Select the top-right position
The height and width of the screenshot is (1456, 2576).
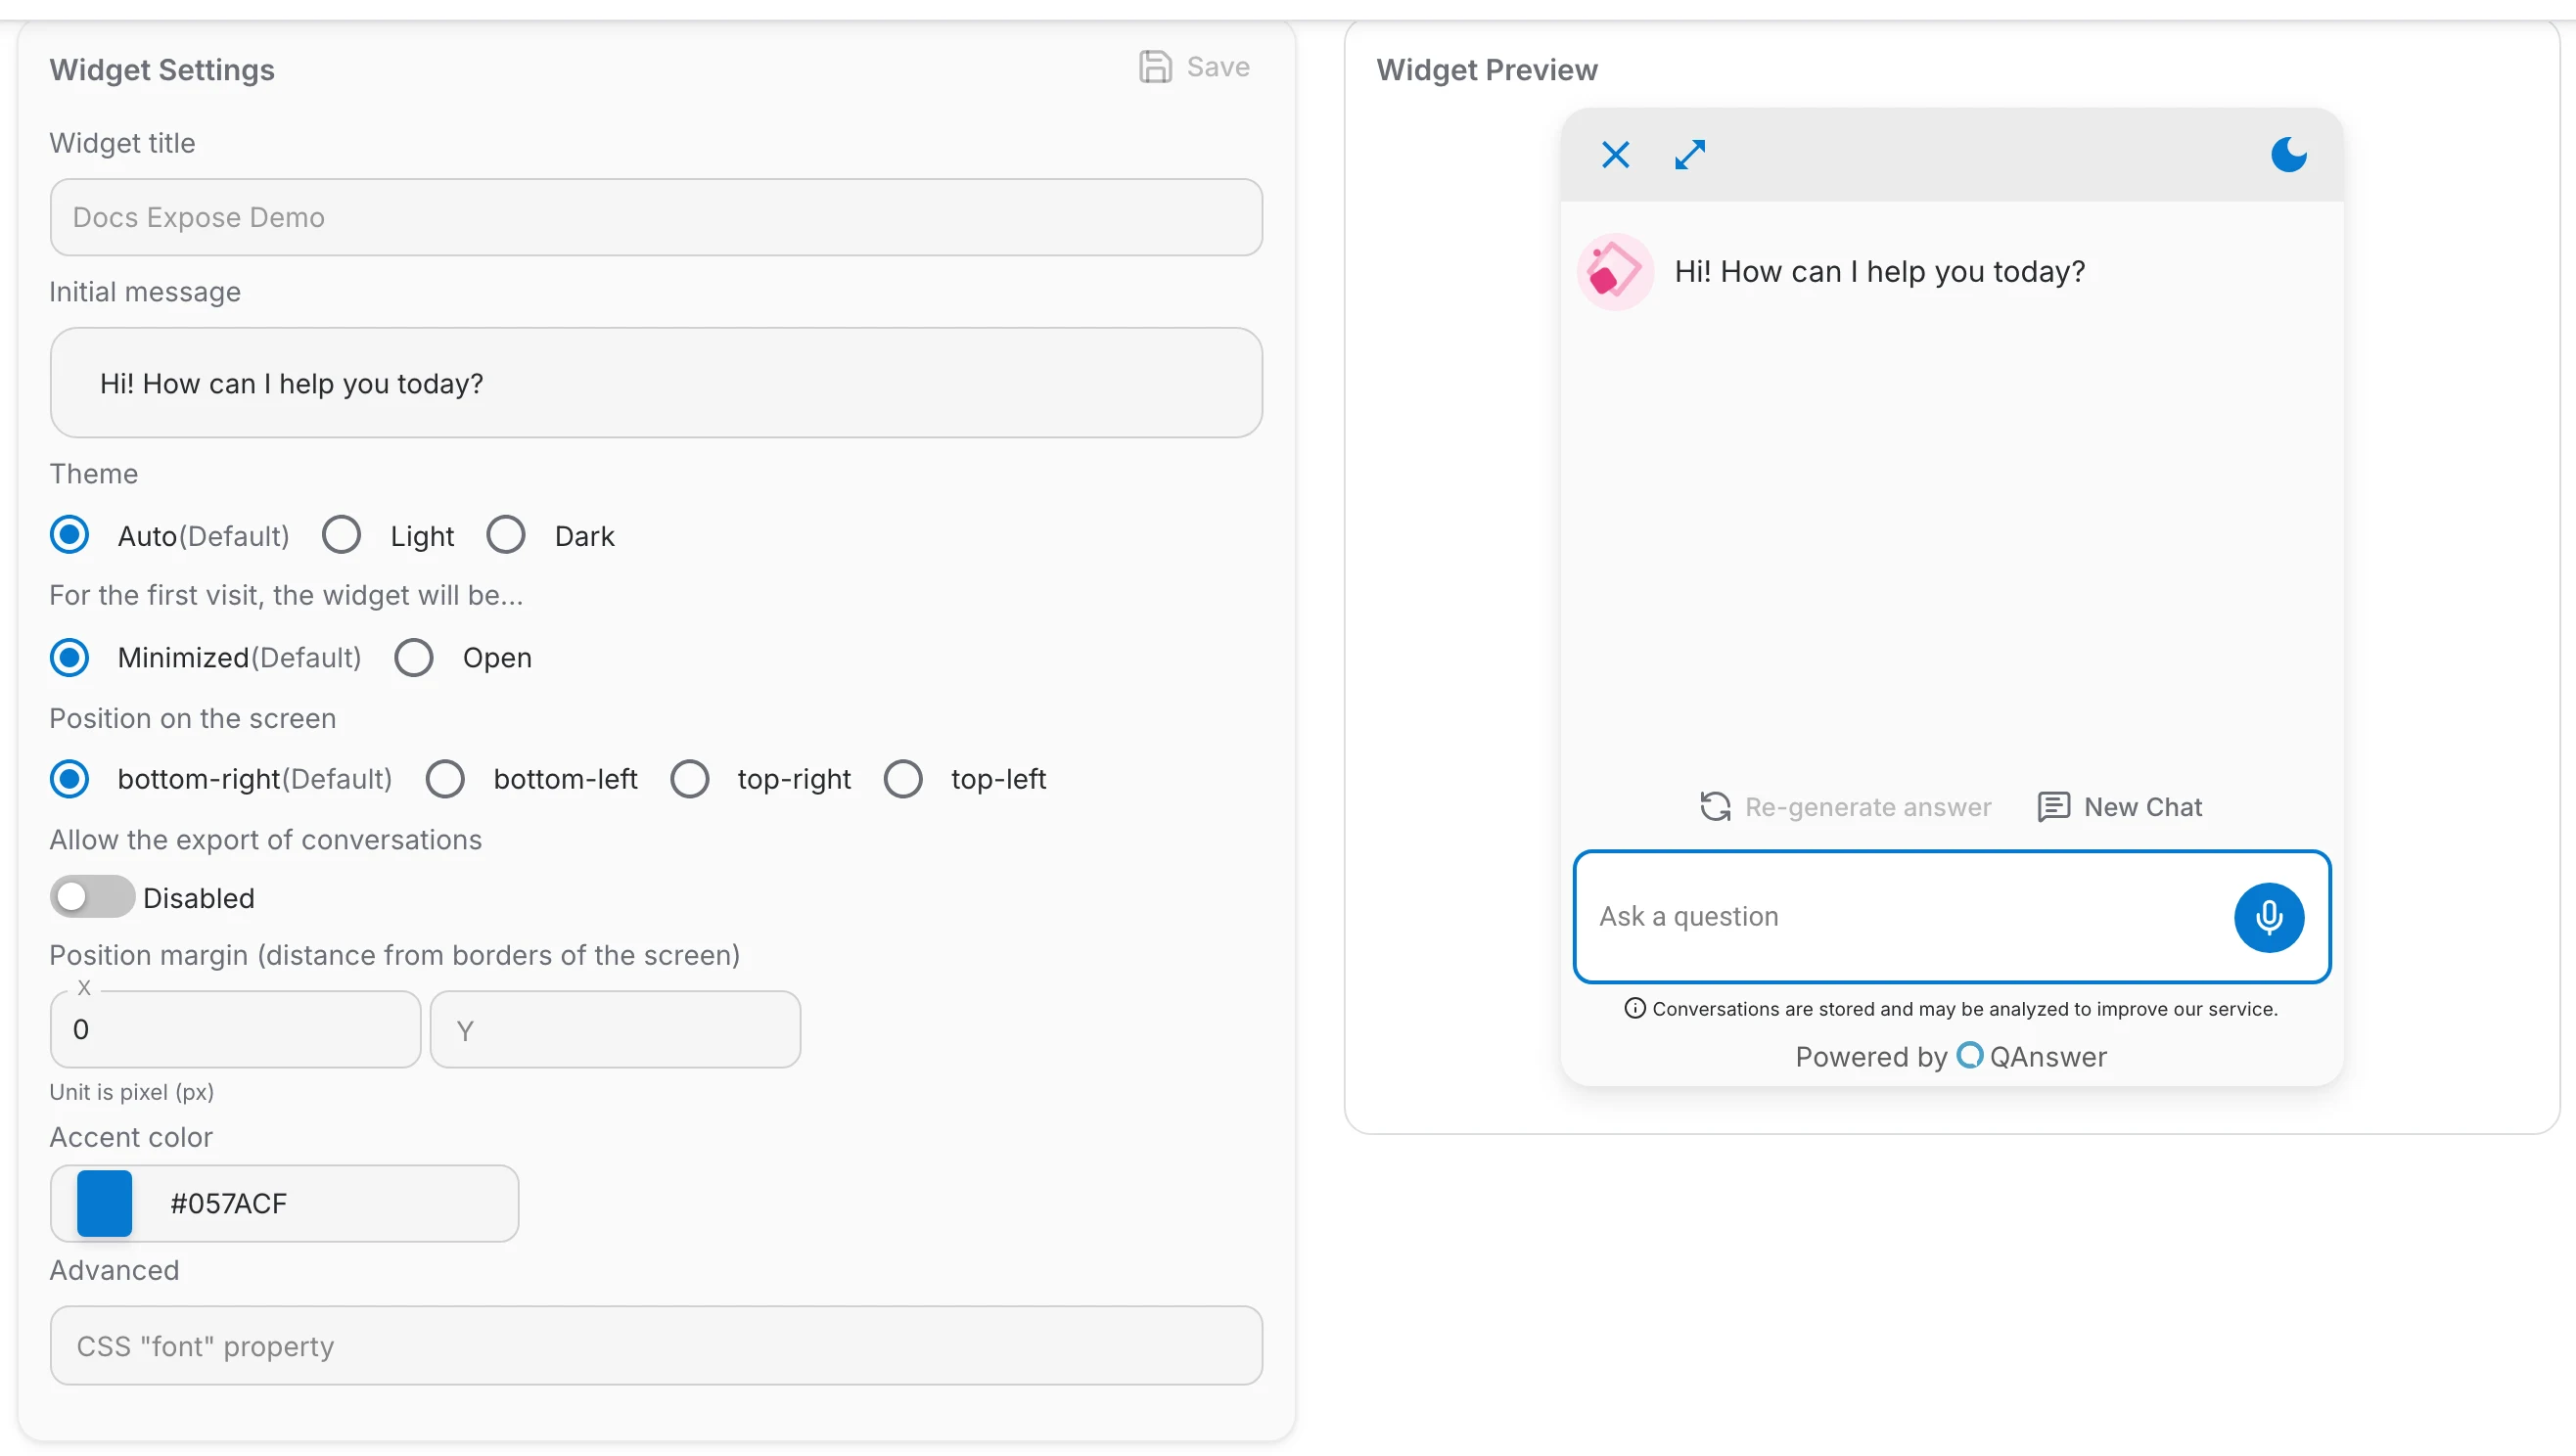pos(689,779)
